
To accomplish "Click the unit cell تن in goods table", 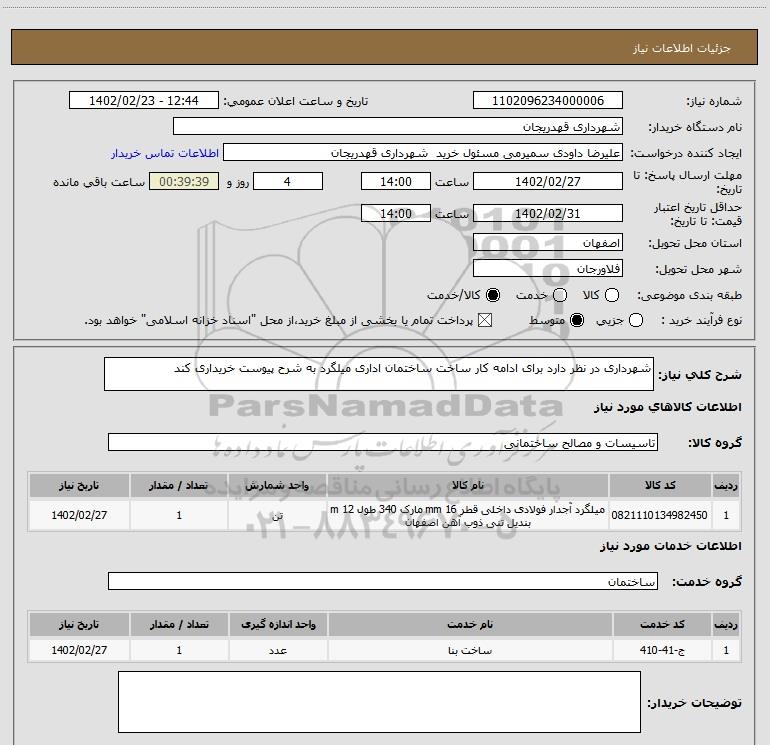I will (x=277, y=515).
